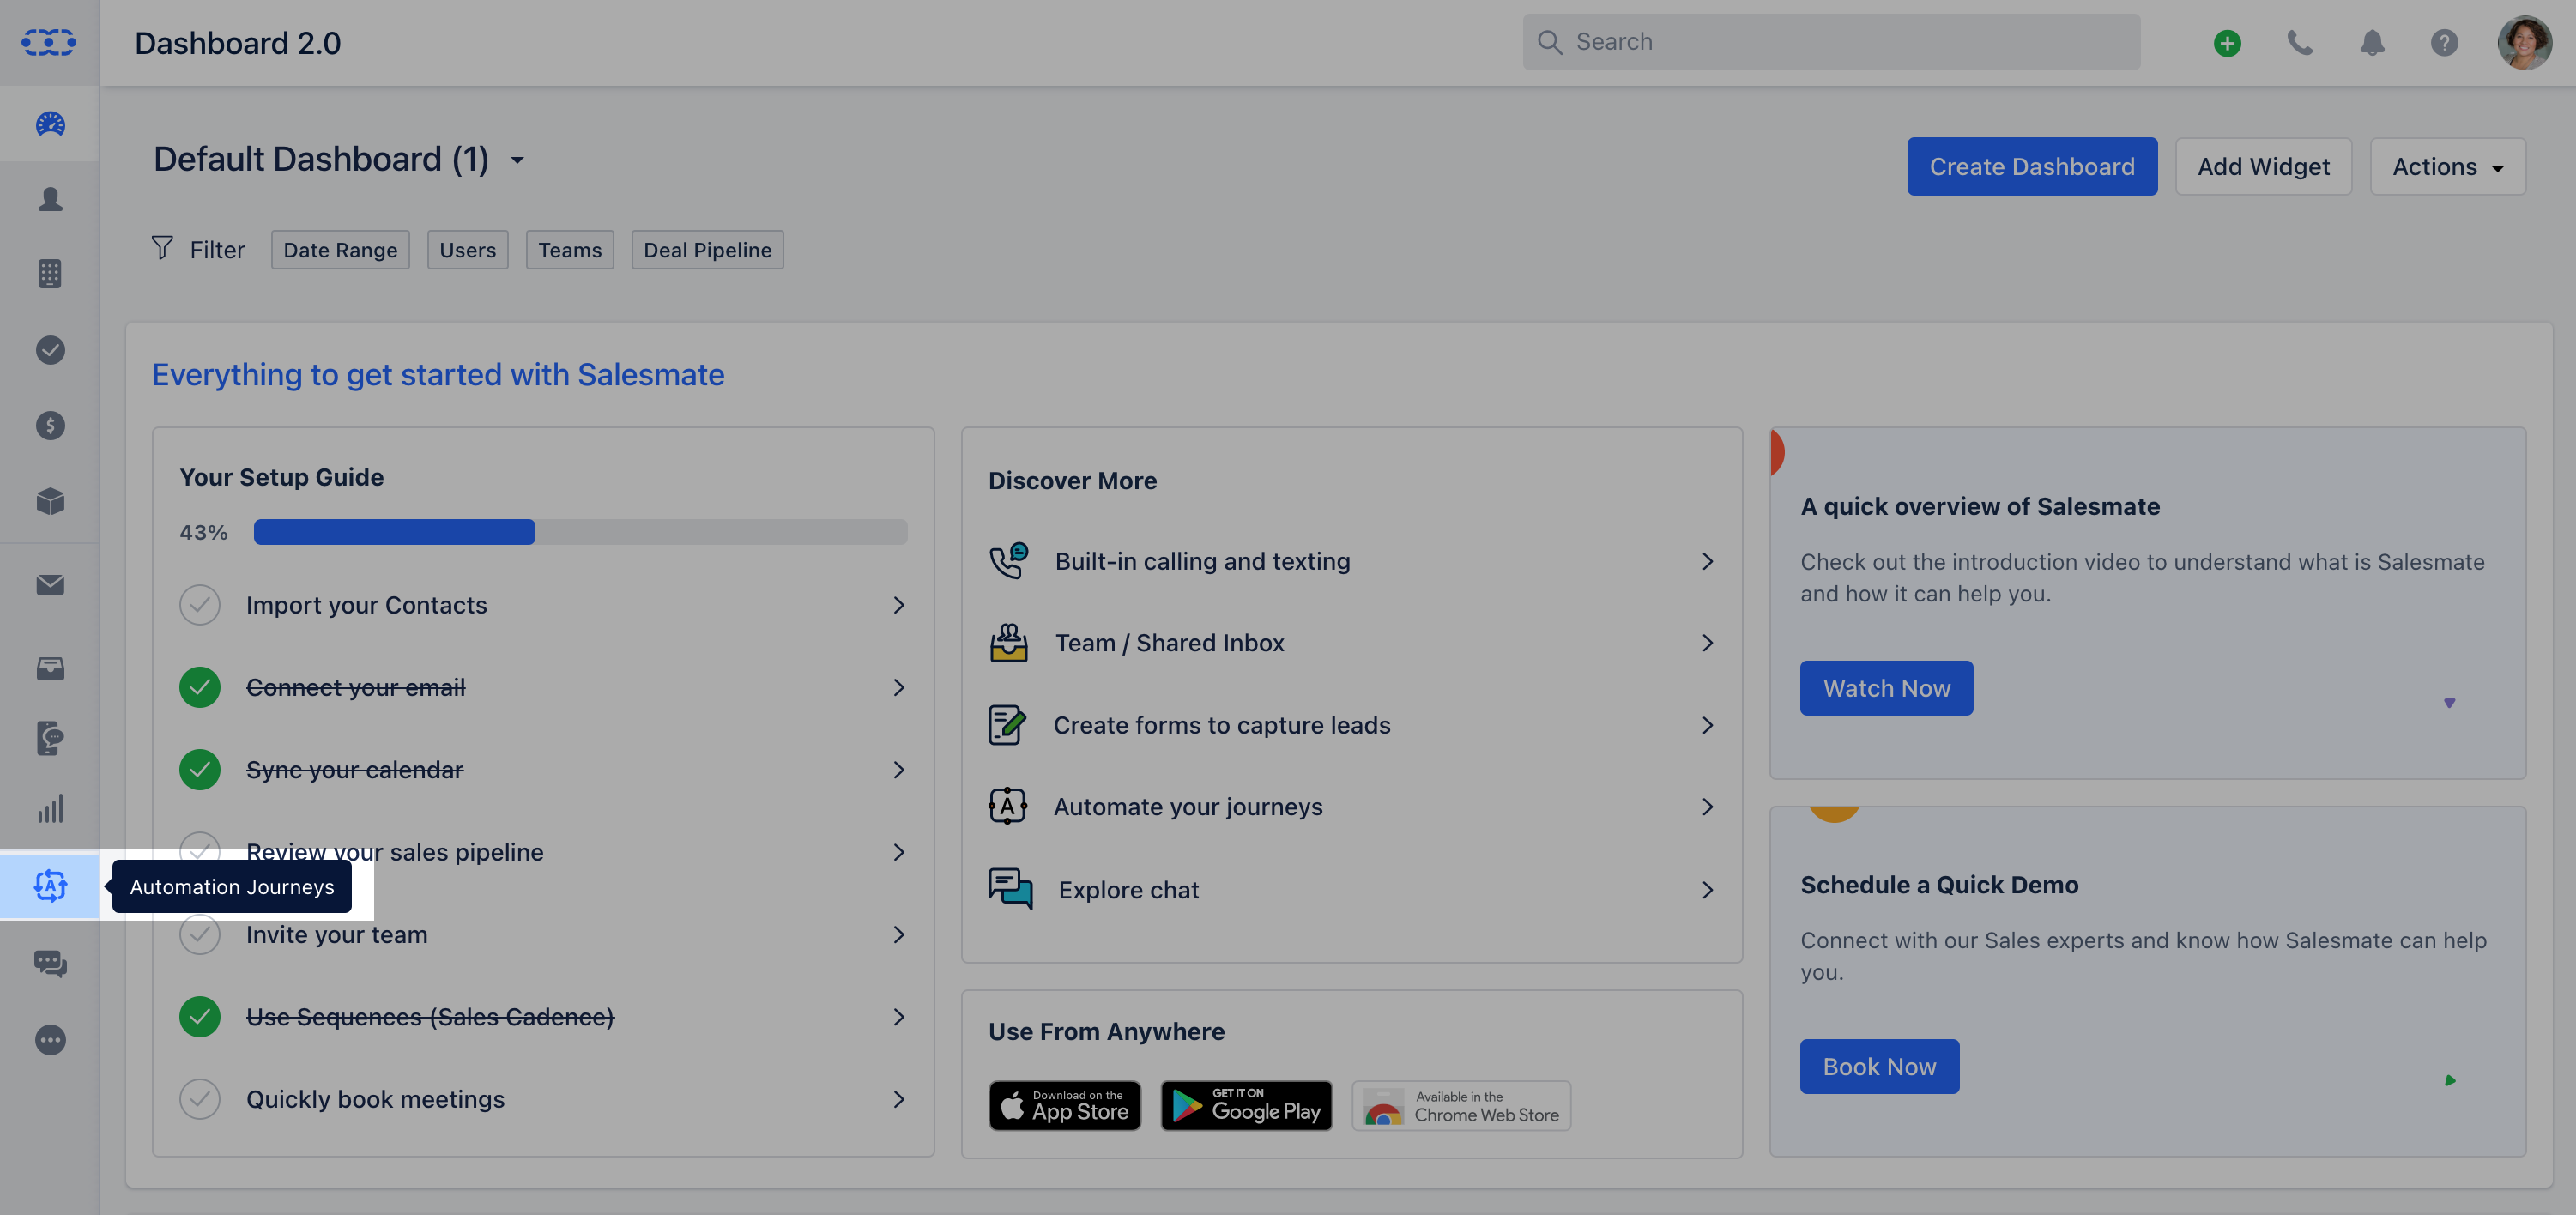Screen dimensions: 2576x1215
Task: Expand Quickly book meetings chevron
Action: click(899, 1099)
